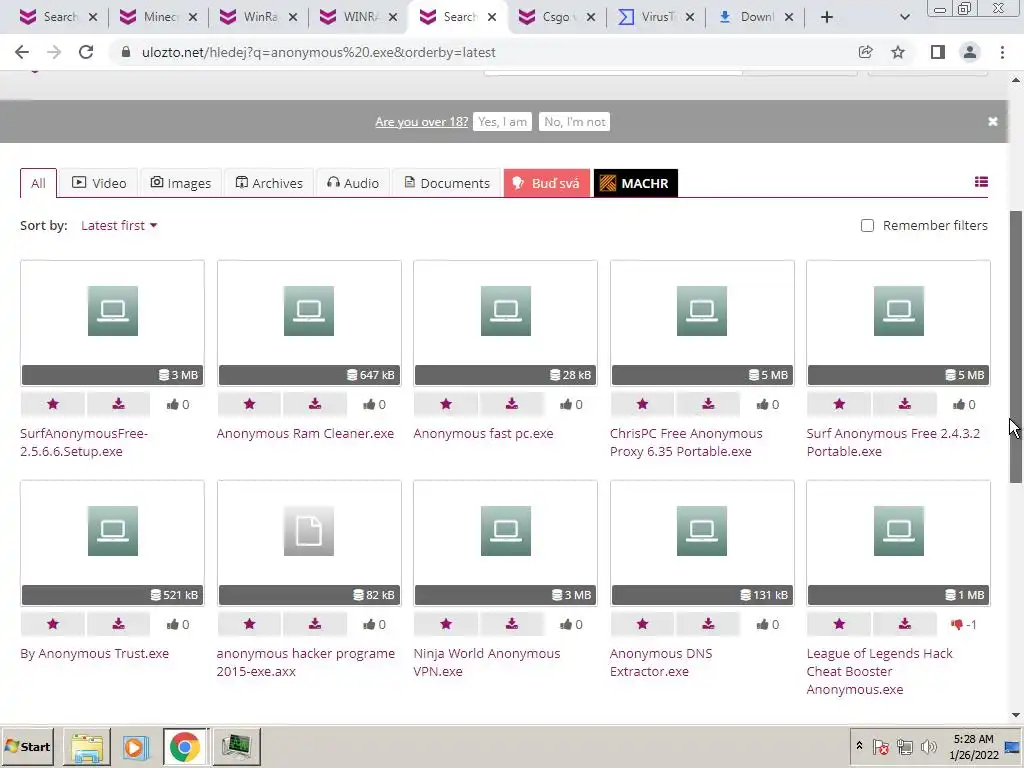Switch to list view layout icon

981,182
